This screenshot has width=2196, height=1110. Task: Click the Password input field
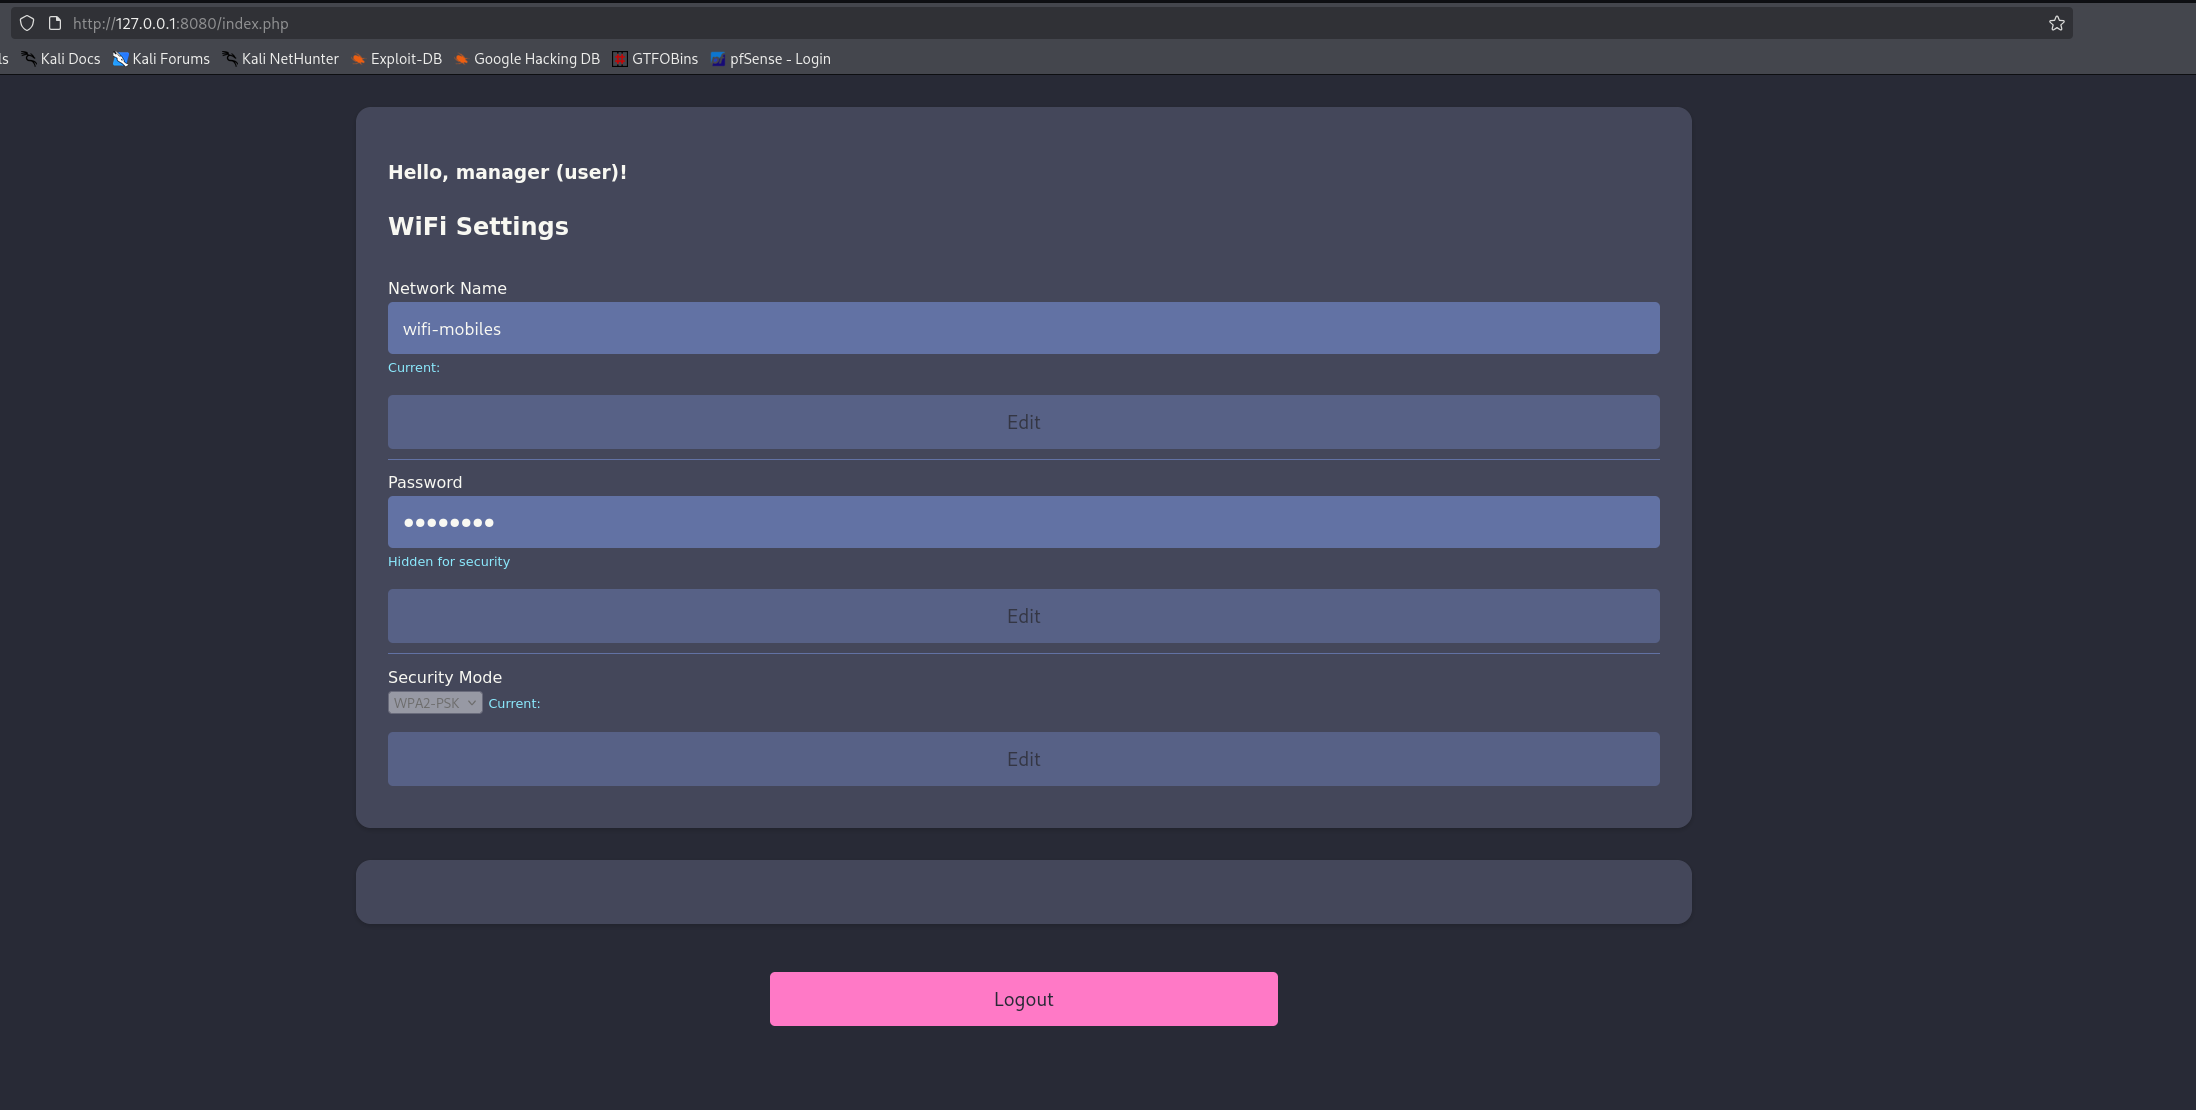[1023, 522]
